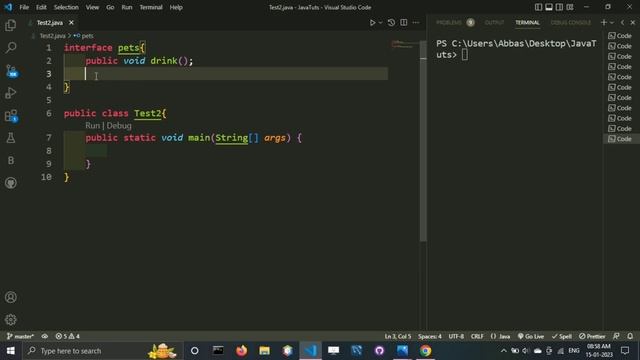Click the terminal prompt input area
Image resolution: width=640 pixels, height=360 pixels.
coord(465,55)
